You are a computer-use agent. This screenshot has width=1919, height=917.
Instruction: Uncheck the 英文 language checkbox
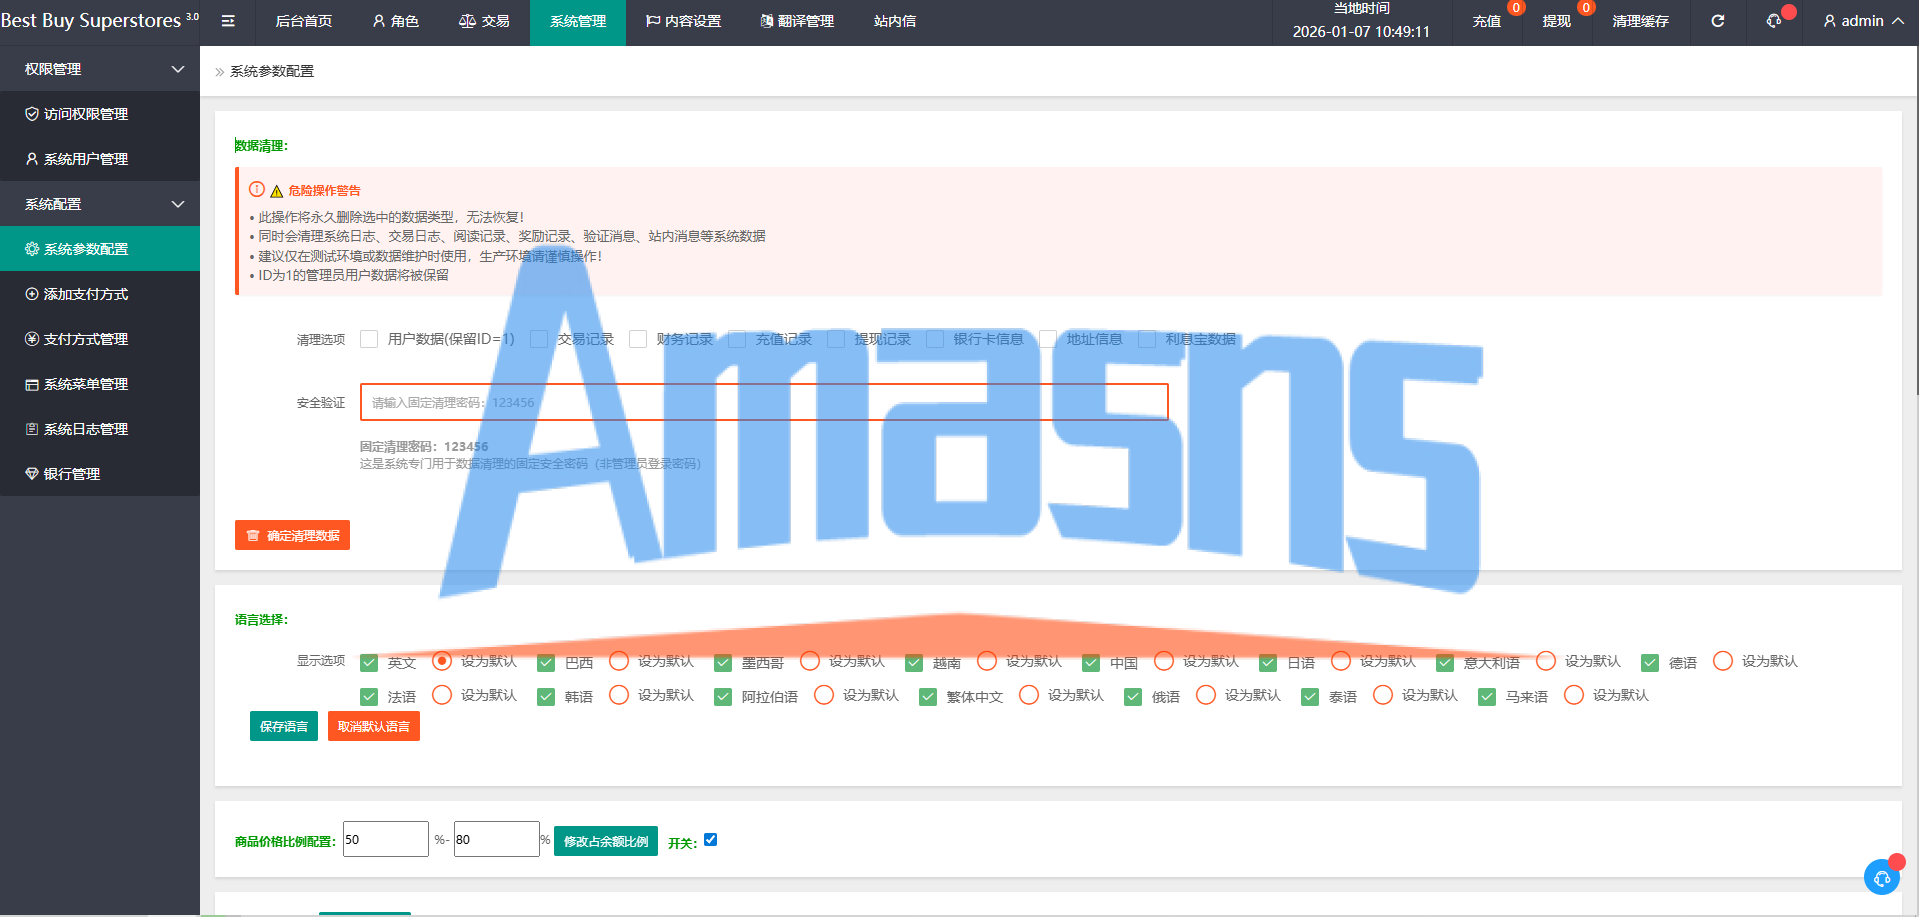point(369,662)
